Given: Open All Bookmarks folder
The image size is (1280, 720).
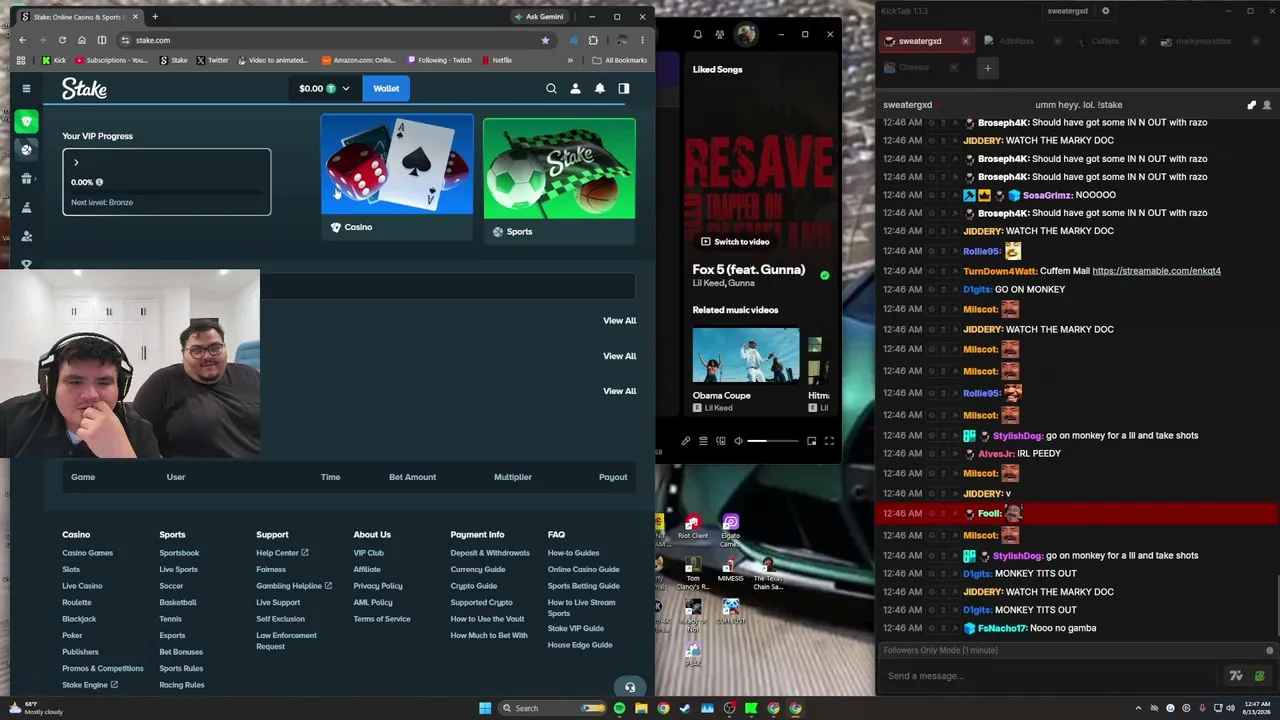Looking at the screenshot, I should click(x=620, y=60).
